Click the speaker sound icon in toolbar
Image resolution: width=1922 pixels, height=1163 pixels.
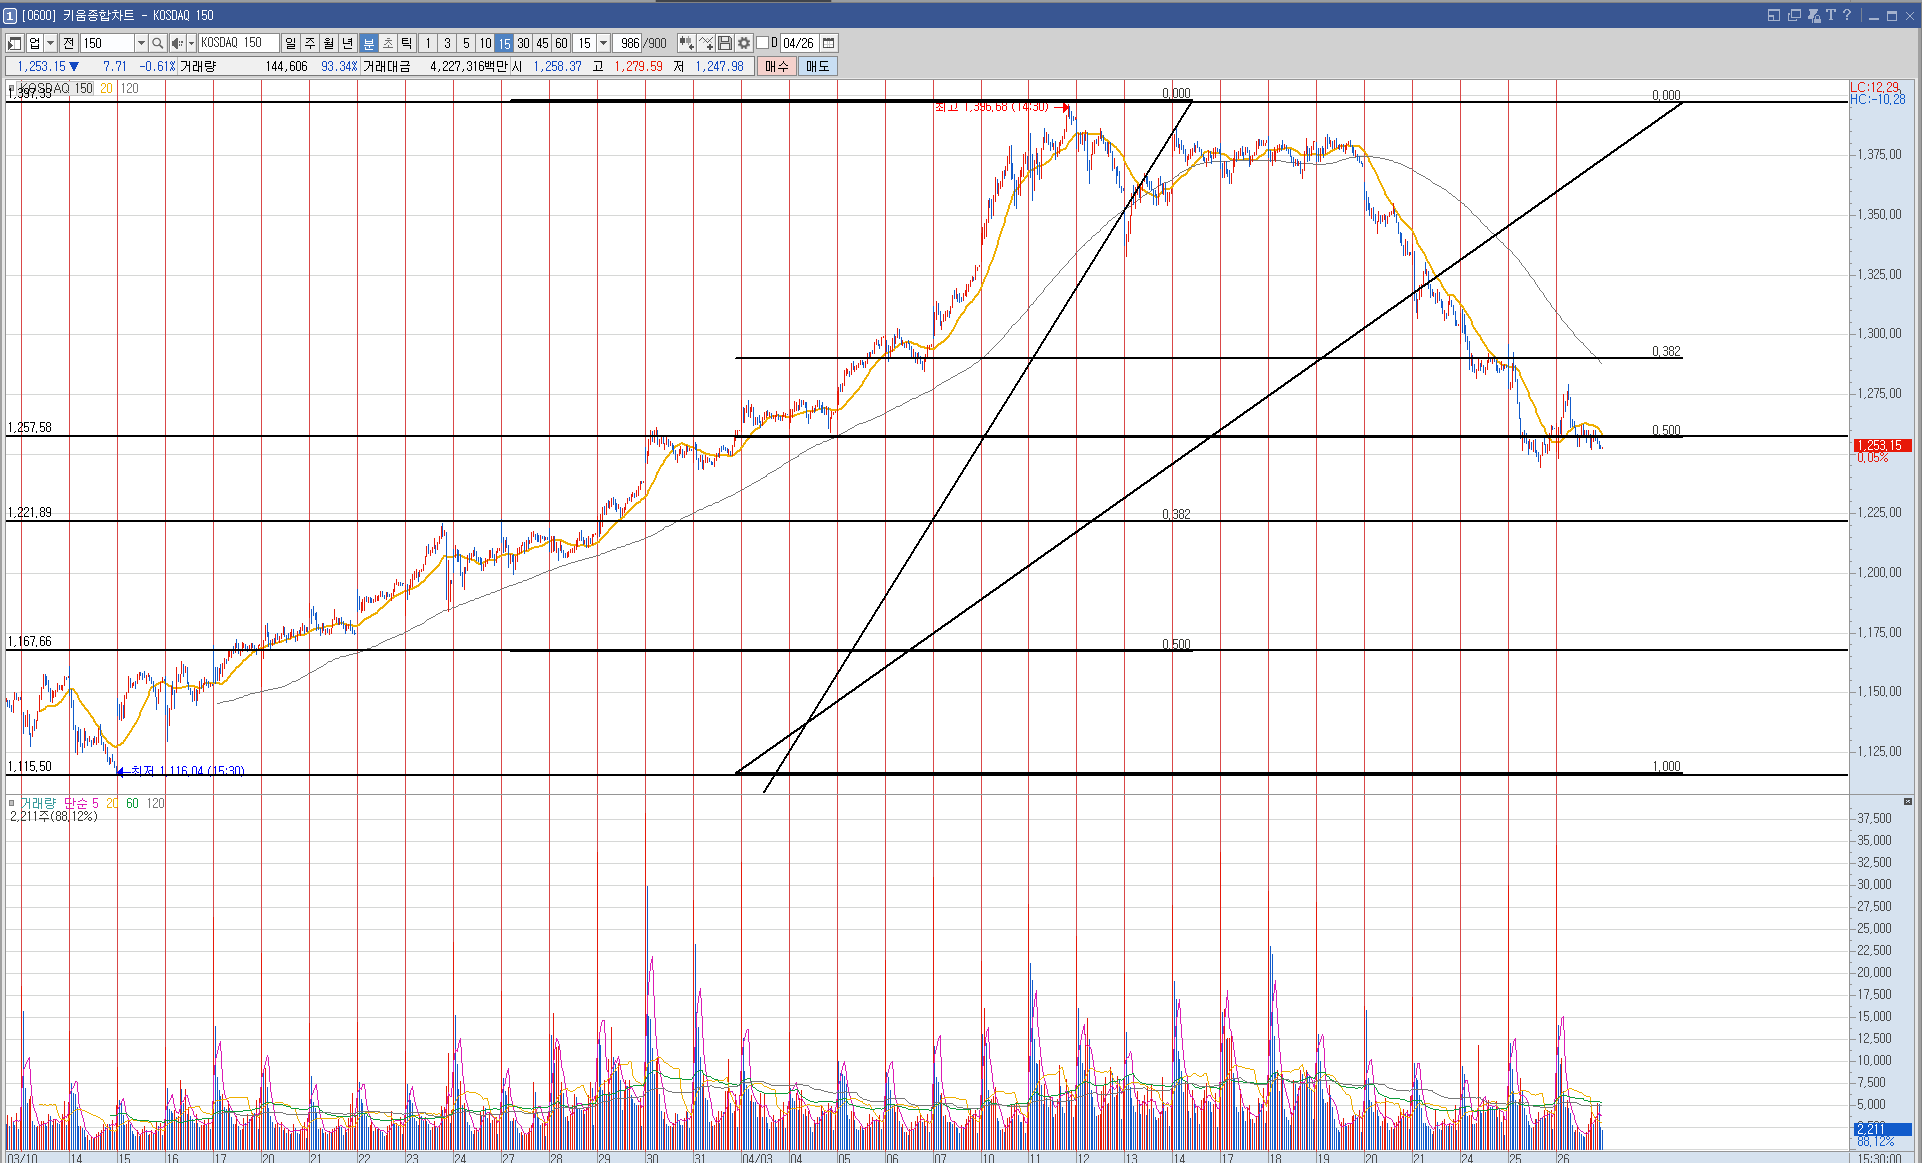point(176,43)
